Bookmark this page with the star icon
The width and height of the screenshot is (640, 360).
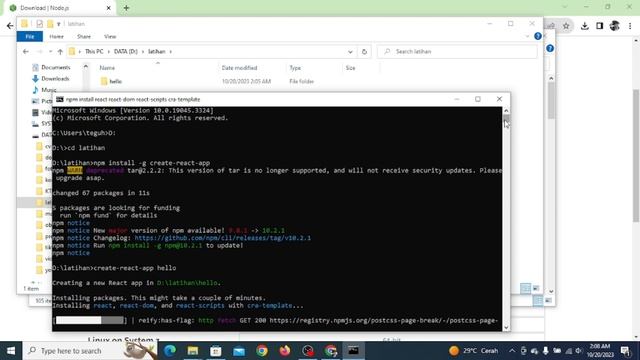tap(566, 26)
